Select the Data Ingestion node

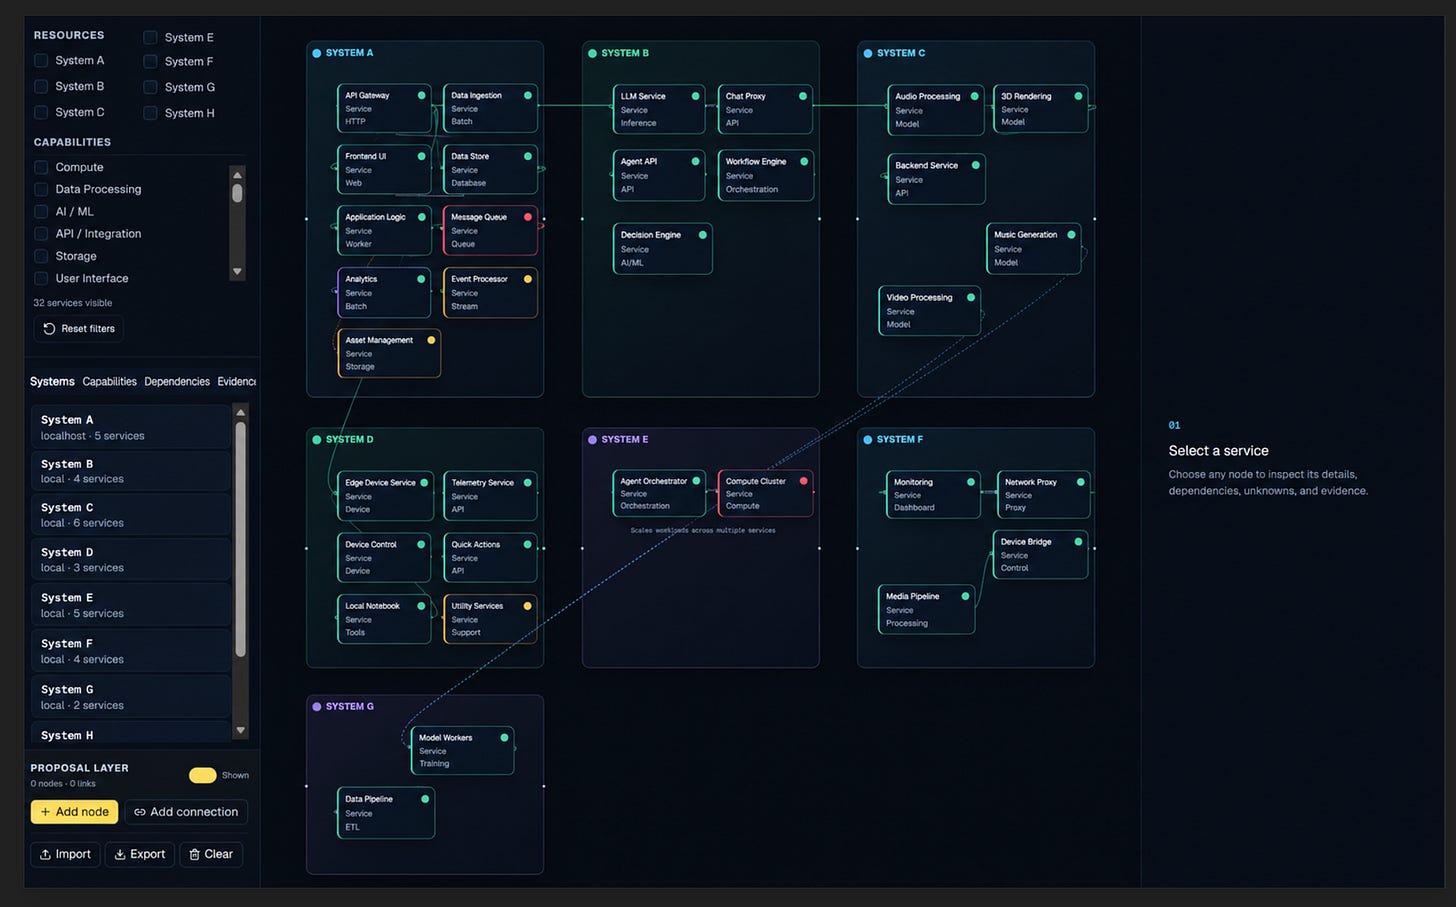coord(490,108)
